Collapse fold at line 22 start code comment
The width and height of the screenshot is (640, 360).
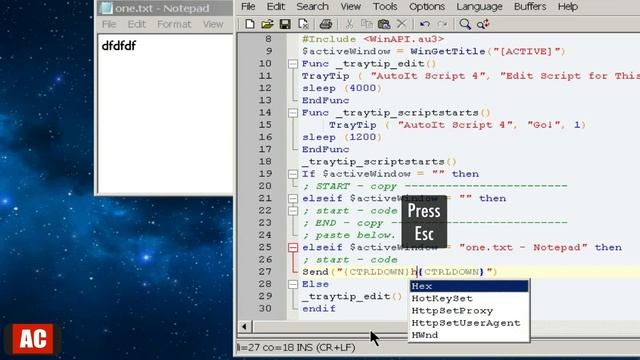pos(293,211)
